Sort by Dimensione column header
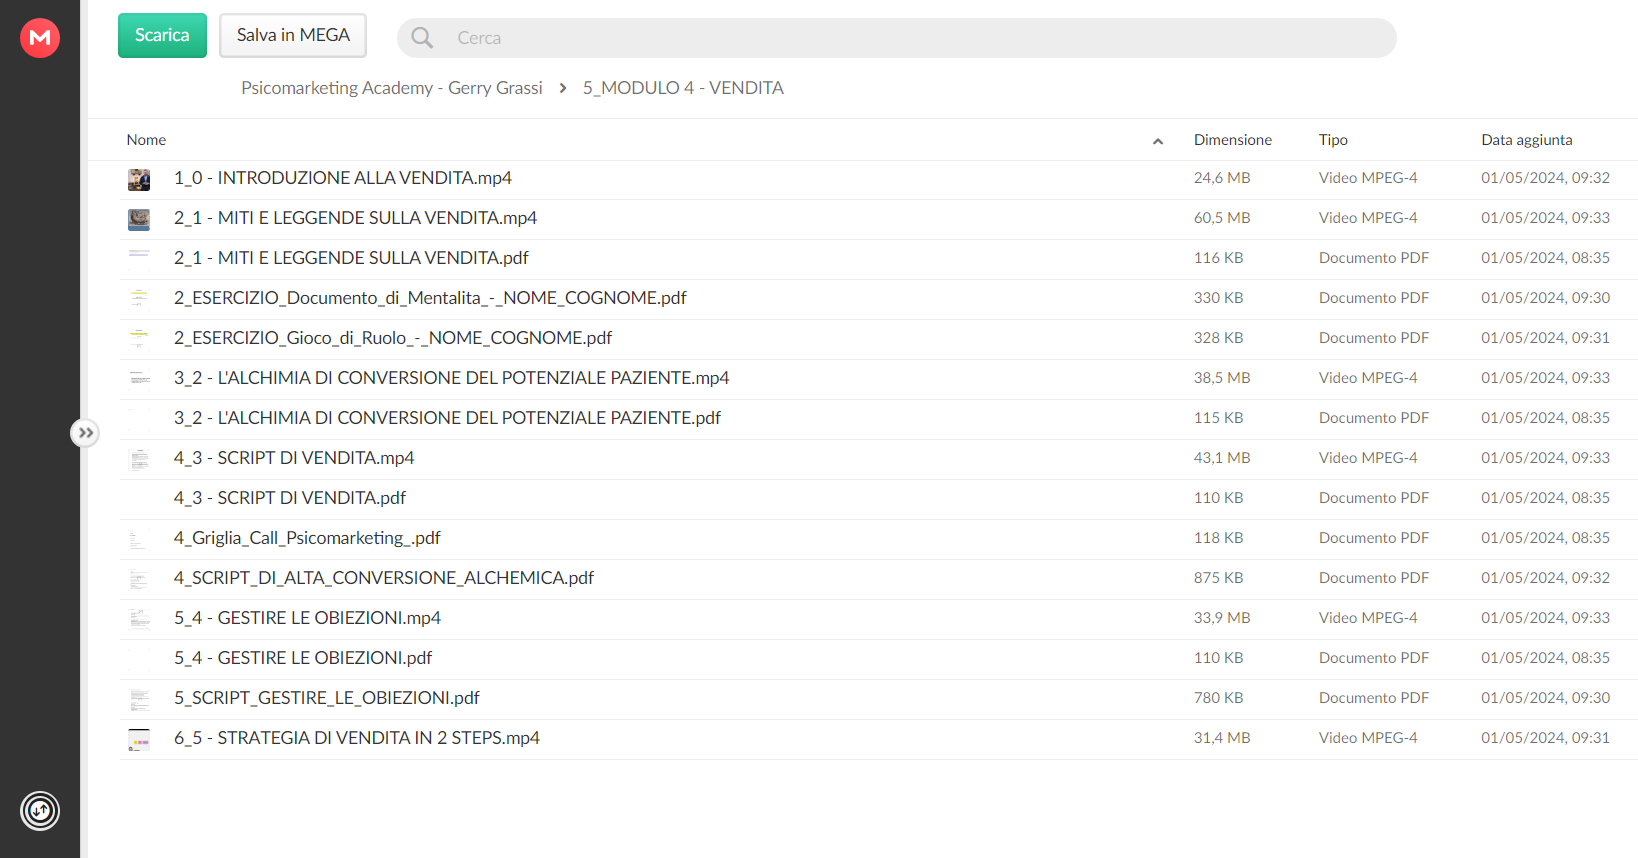Image resolution: width=1638 pixels, height=858 pixels. click(1232, 140)
